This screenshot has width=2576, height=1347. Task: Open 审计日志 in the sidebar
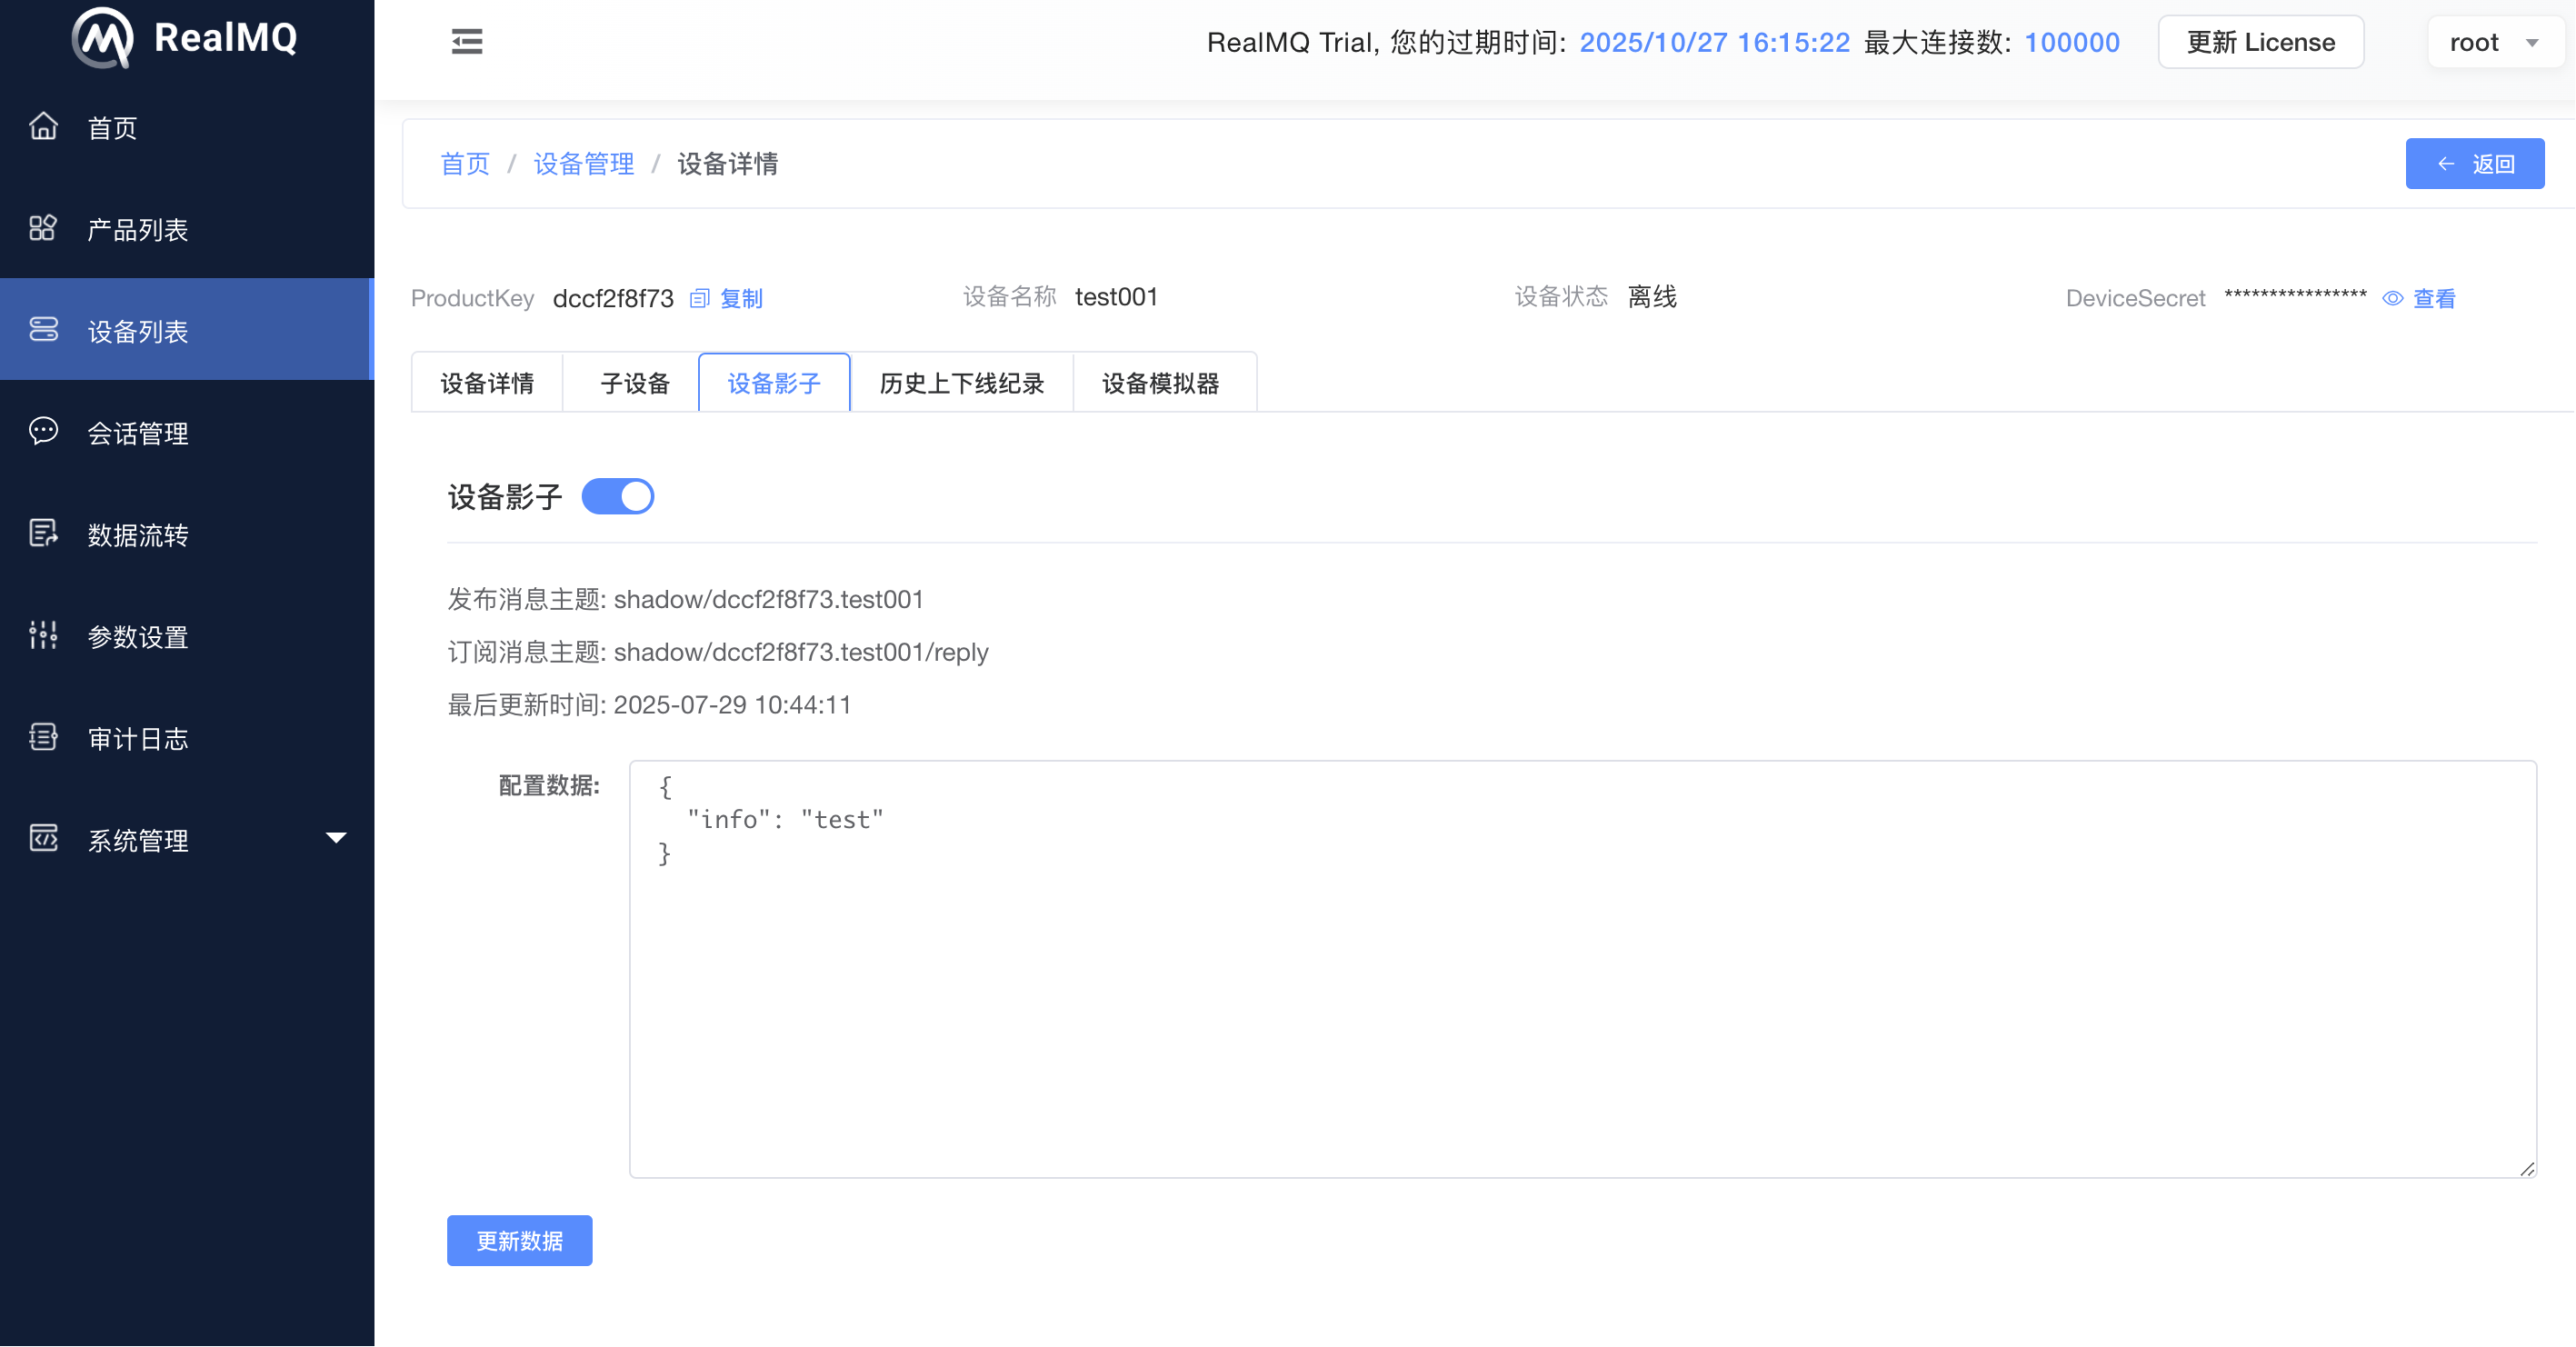187,738
